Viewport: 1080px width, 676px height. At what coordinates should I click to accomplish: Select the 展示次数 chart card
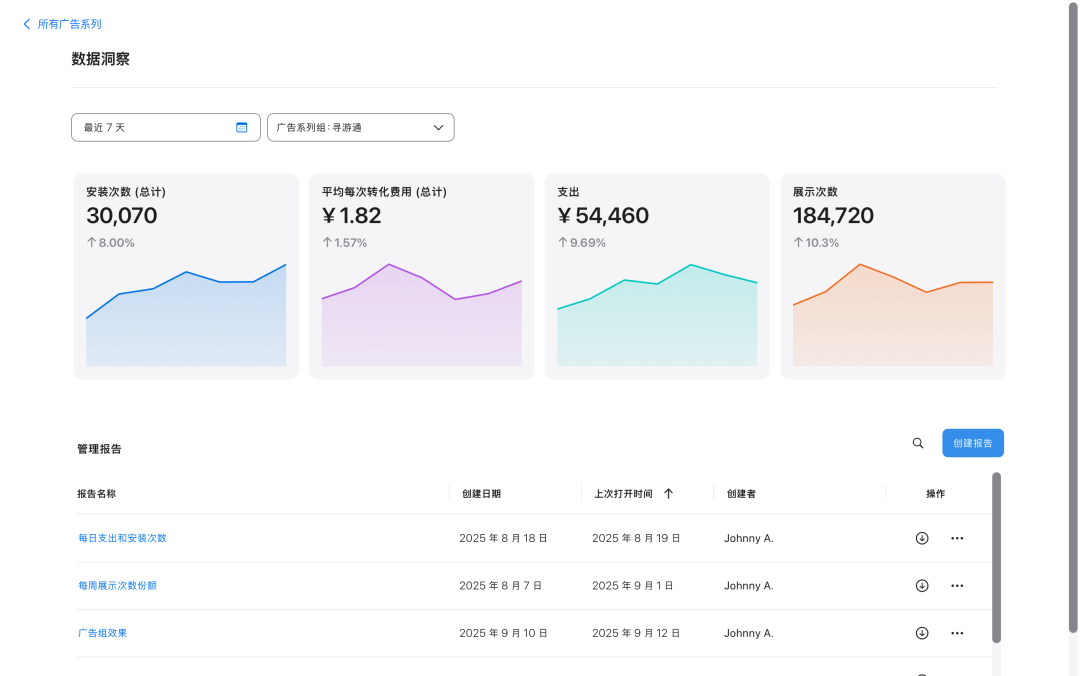coord(892,276)
